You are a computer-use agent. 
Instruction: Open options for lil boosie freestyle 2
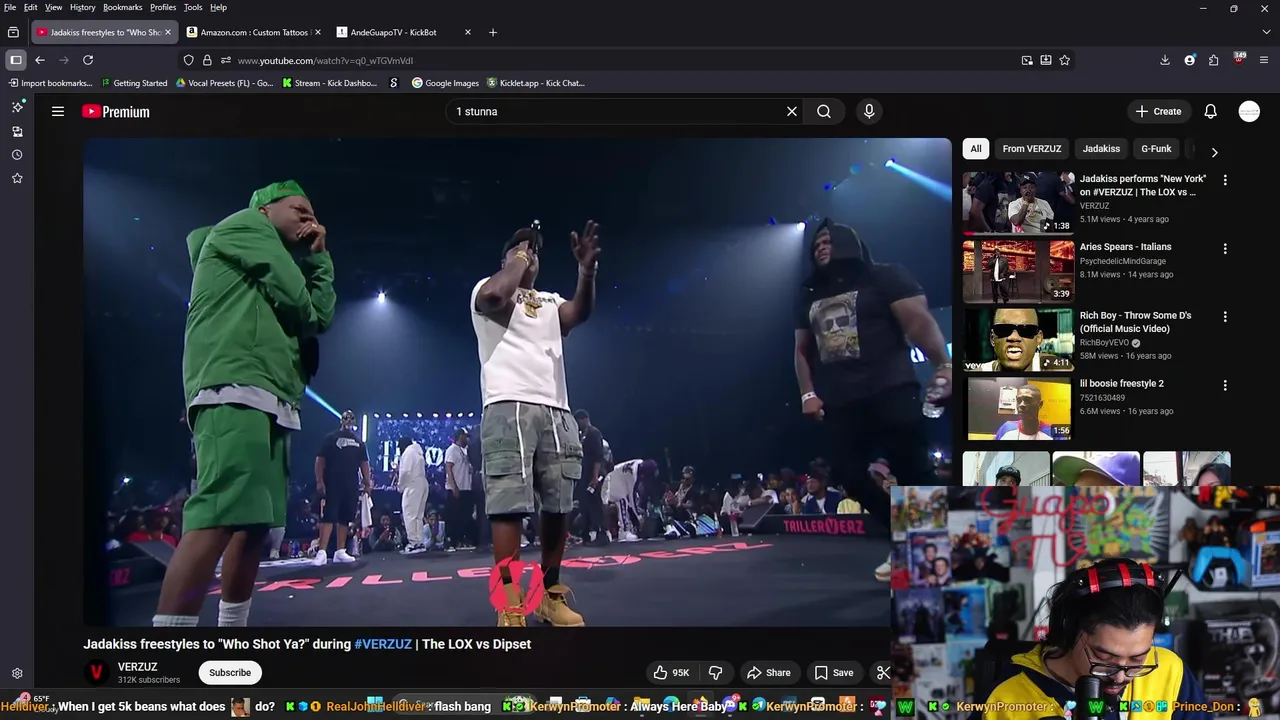coord(1225,385)
